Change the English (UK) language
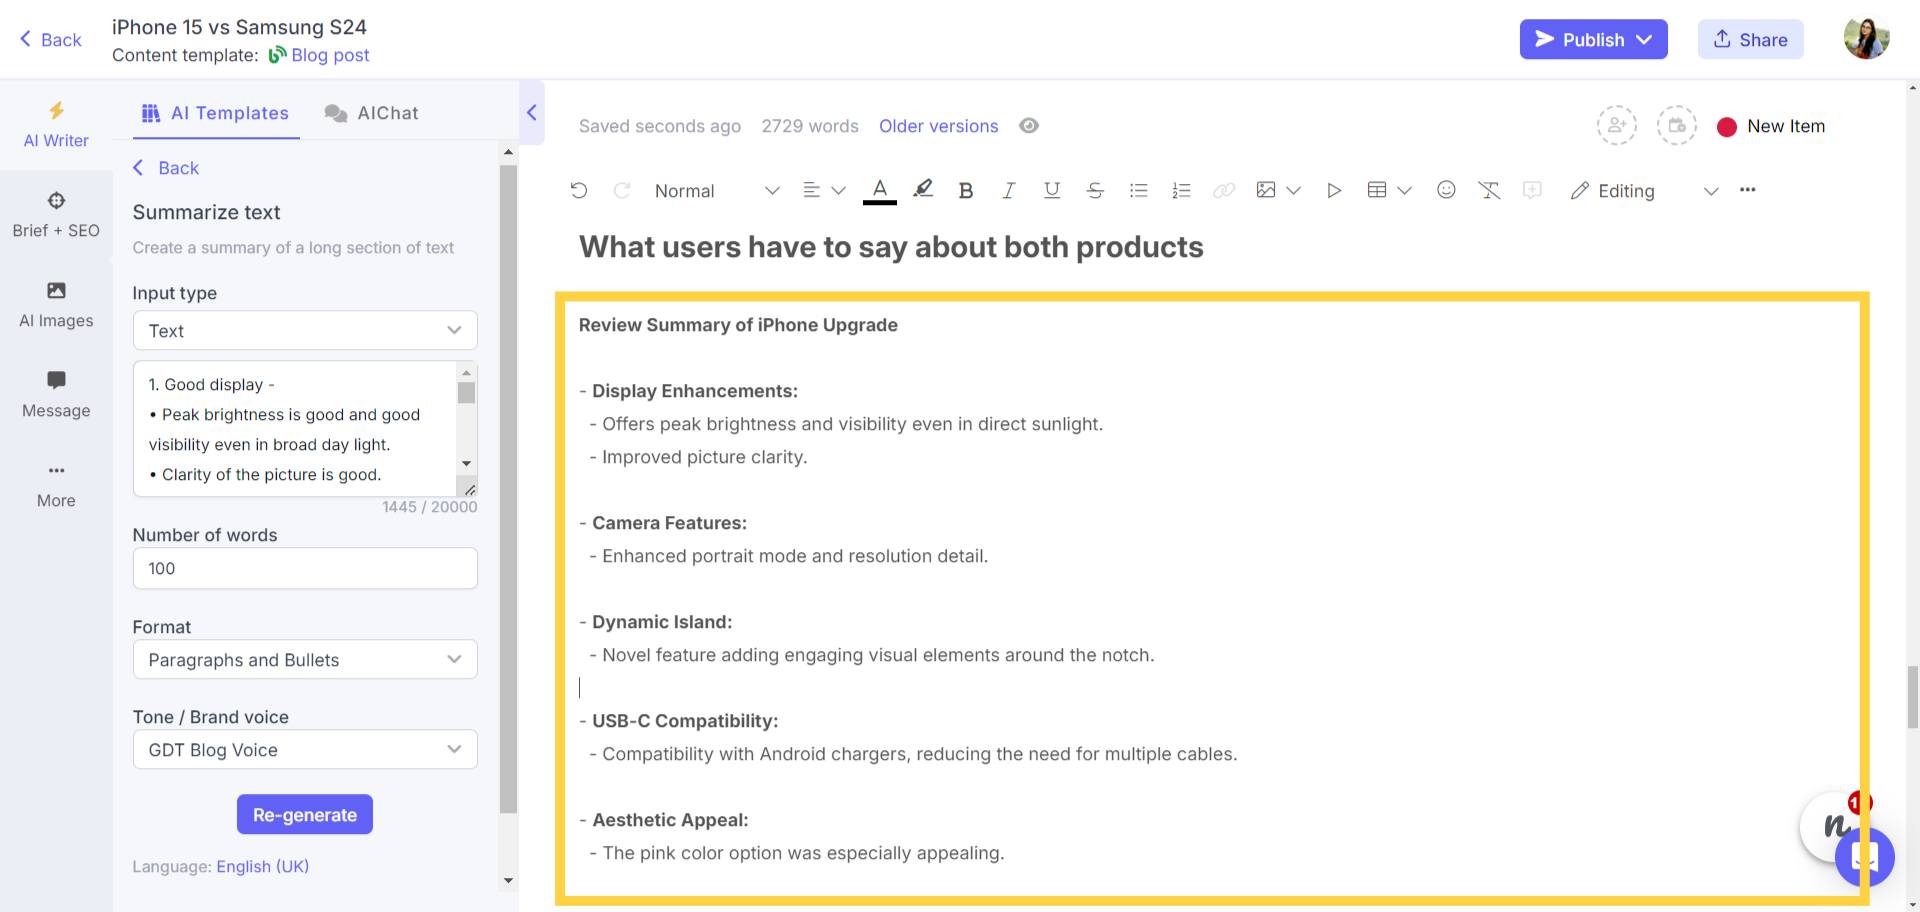1920x912 pixels. (x=263, y=866)
